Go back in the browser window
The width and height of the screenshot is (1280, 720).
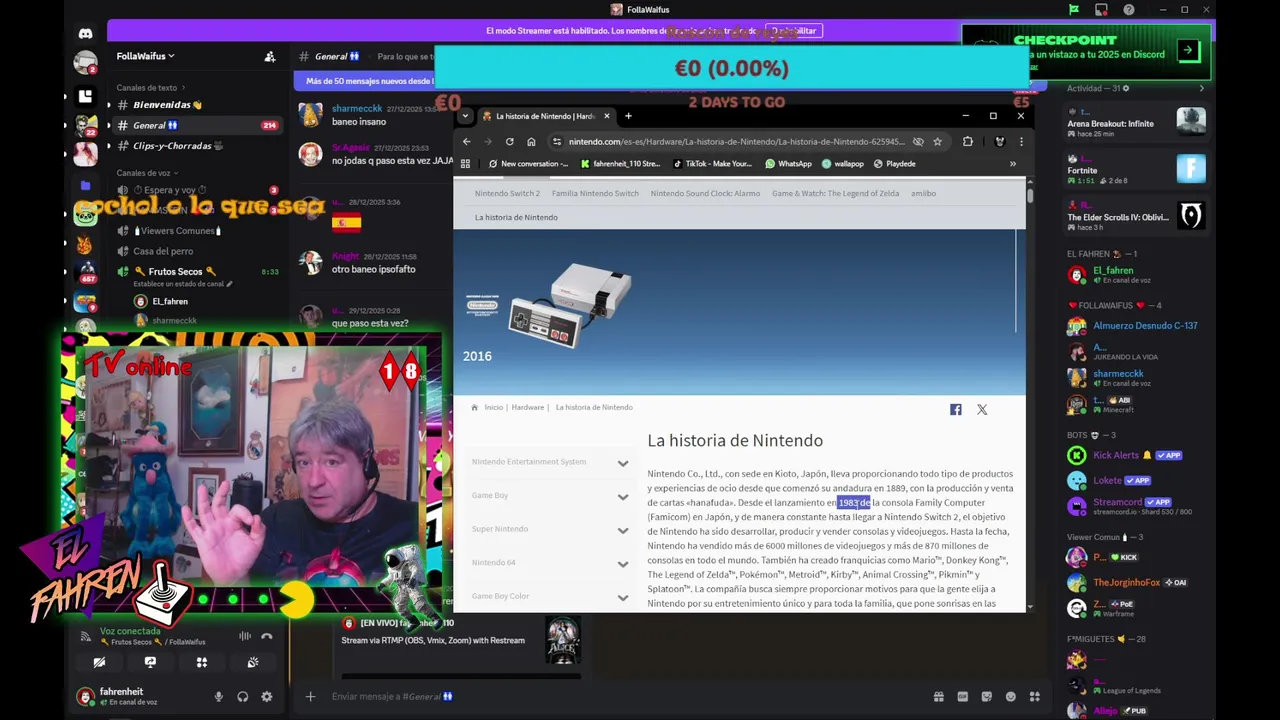coord(466,142)
